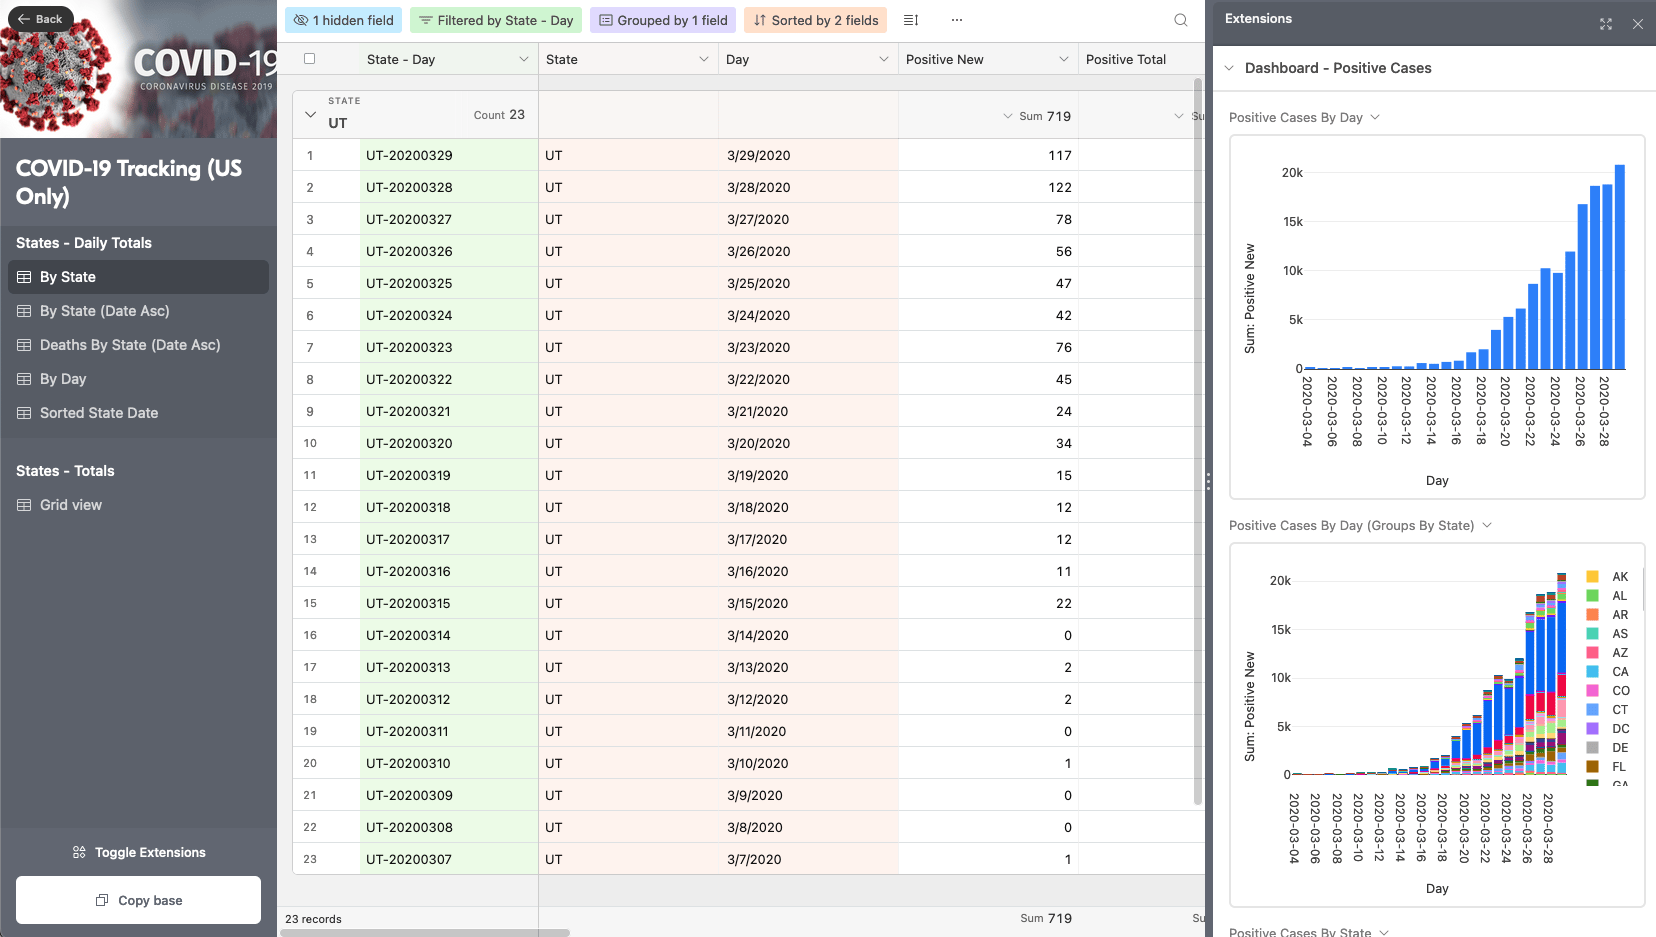Toggle Extensions panel visibility

click(x=138, y=852)
